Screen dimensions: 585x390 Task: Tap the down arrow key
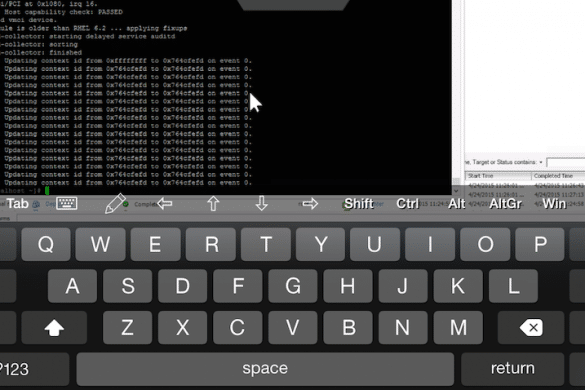262,204
